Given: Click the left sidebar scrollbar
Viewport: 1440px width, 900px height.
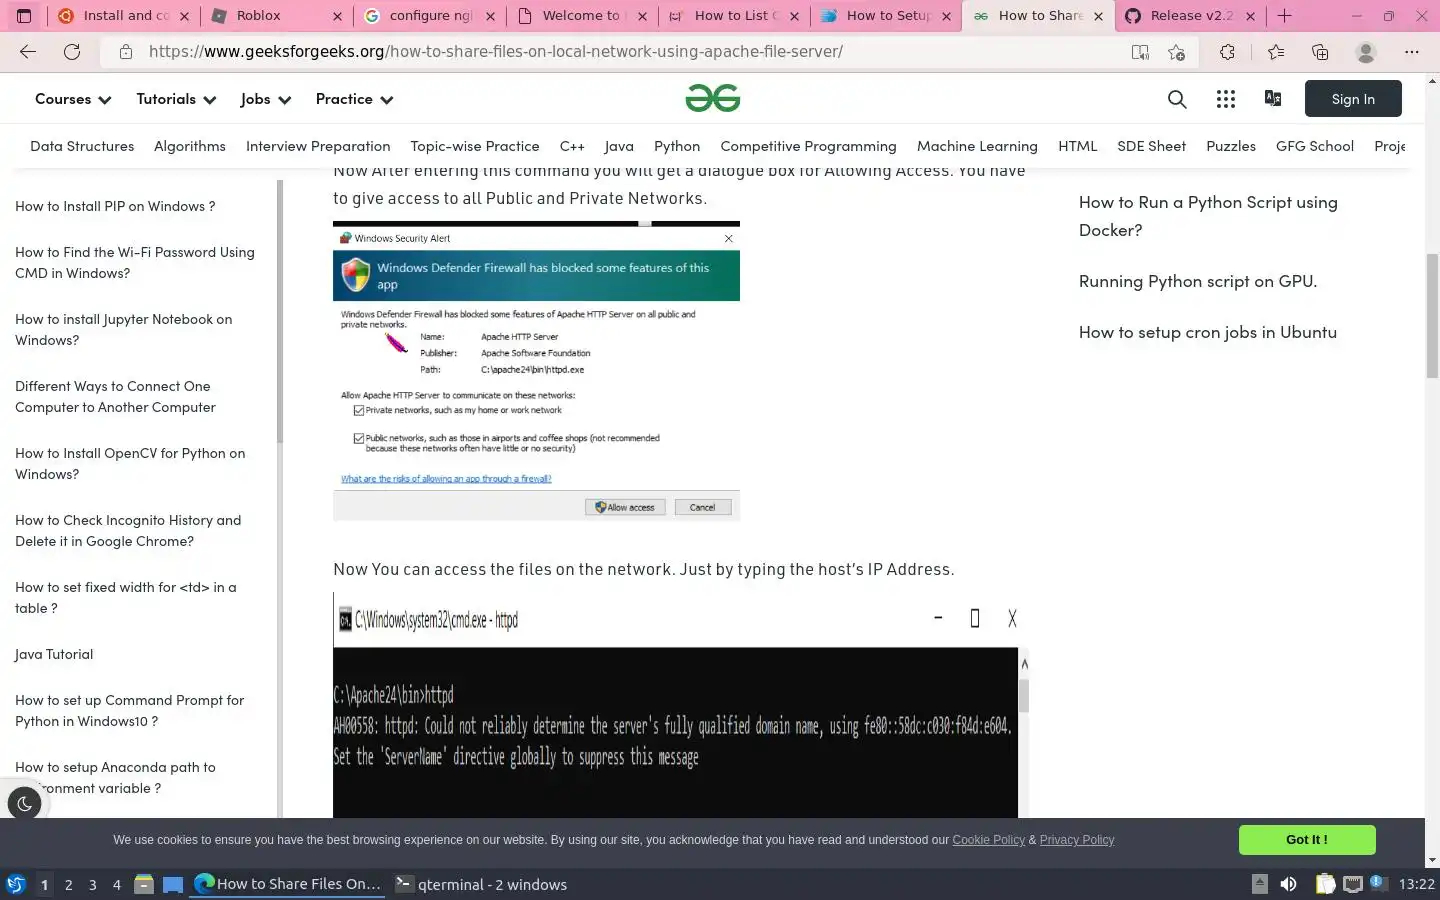Looking at the screenshot, I should (280, 312).
